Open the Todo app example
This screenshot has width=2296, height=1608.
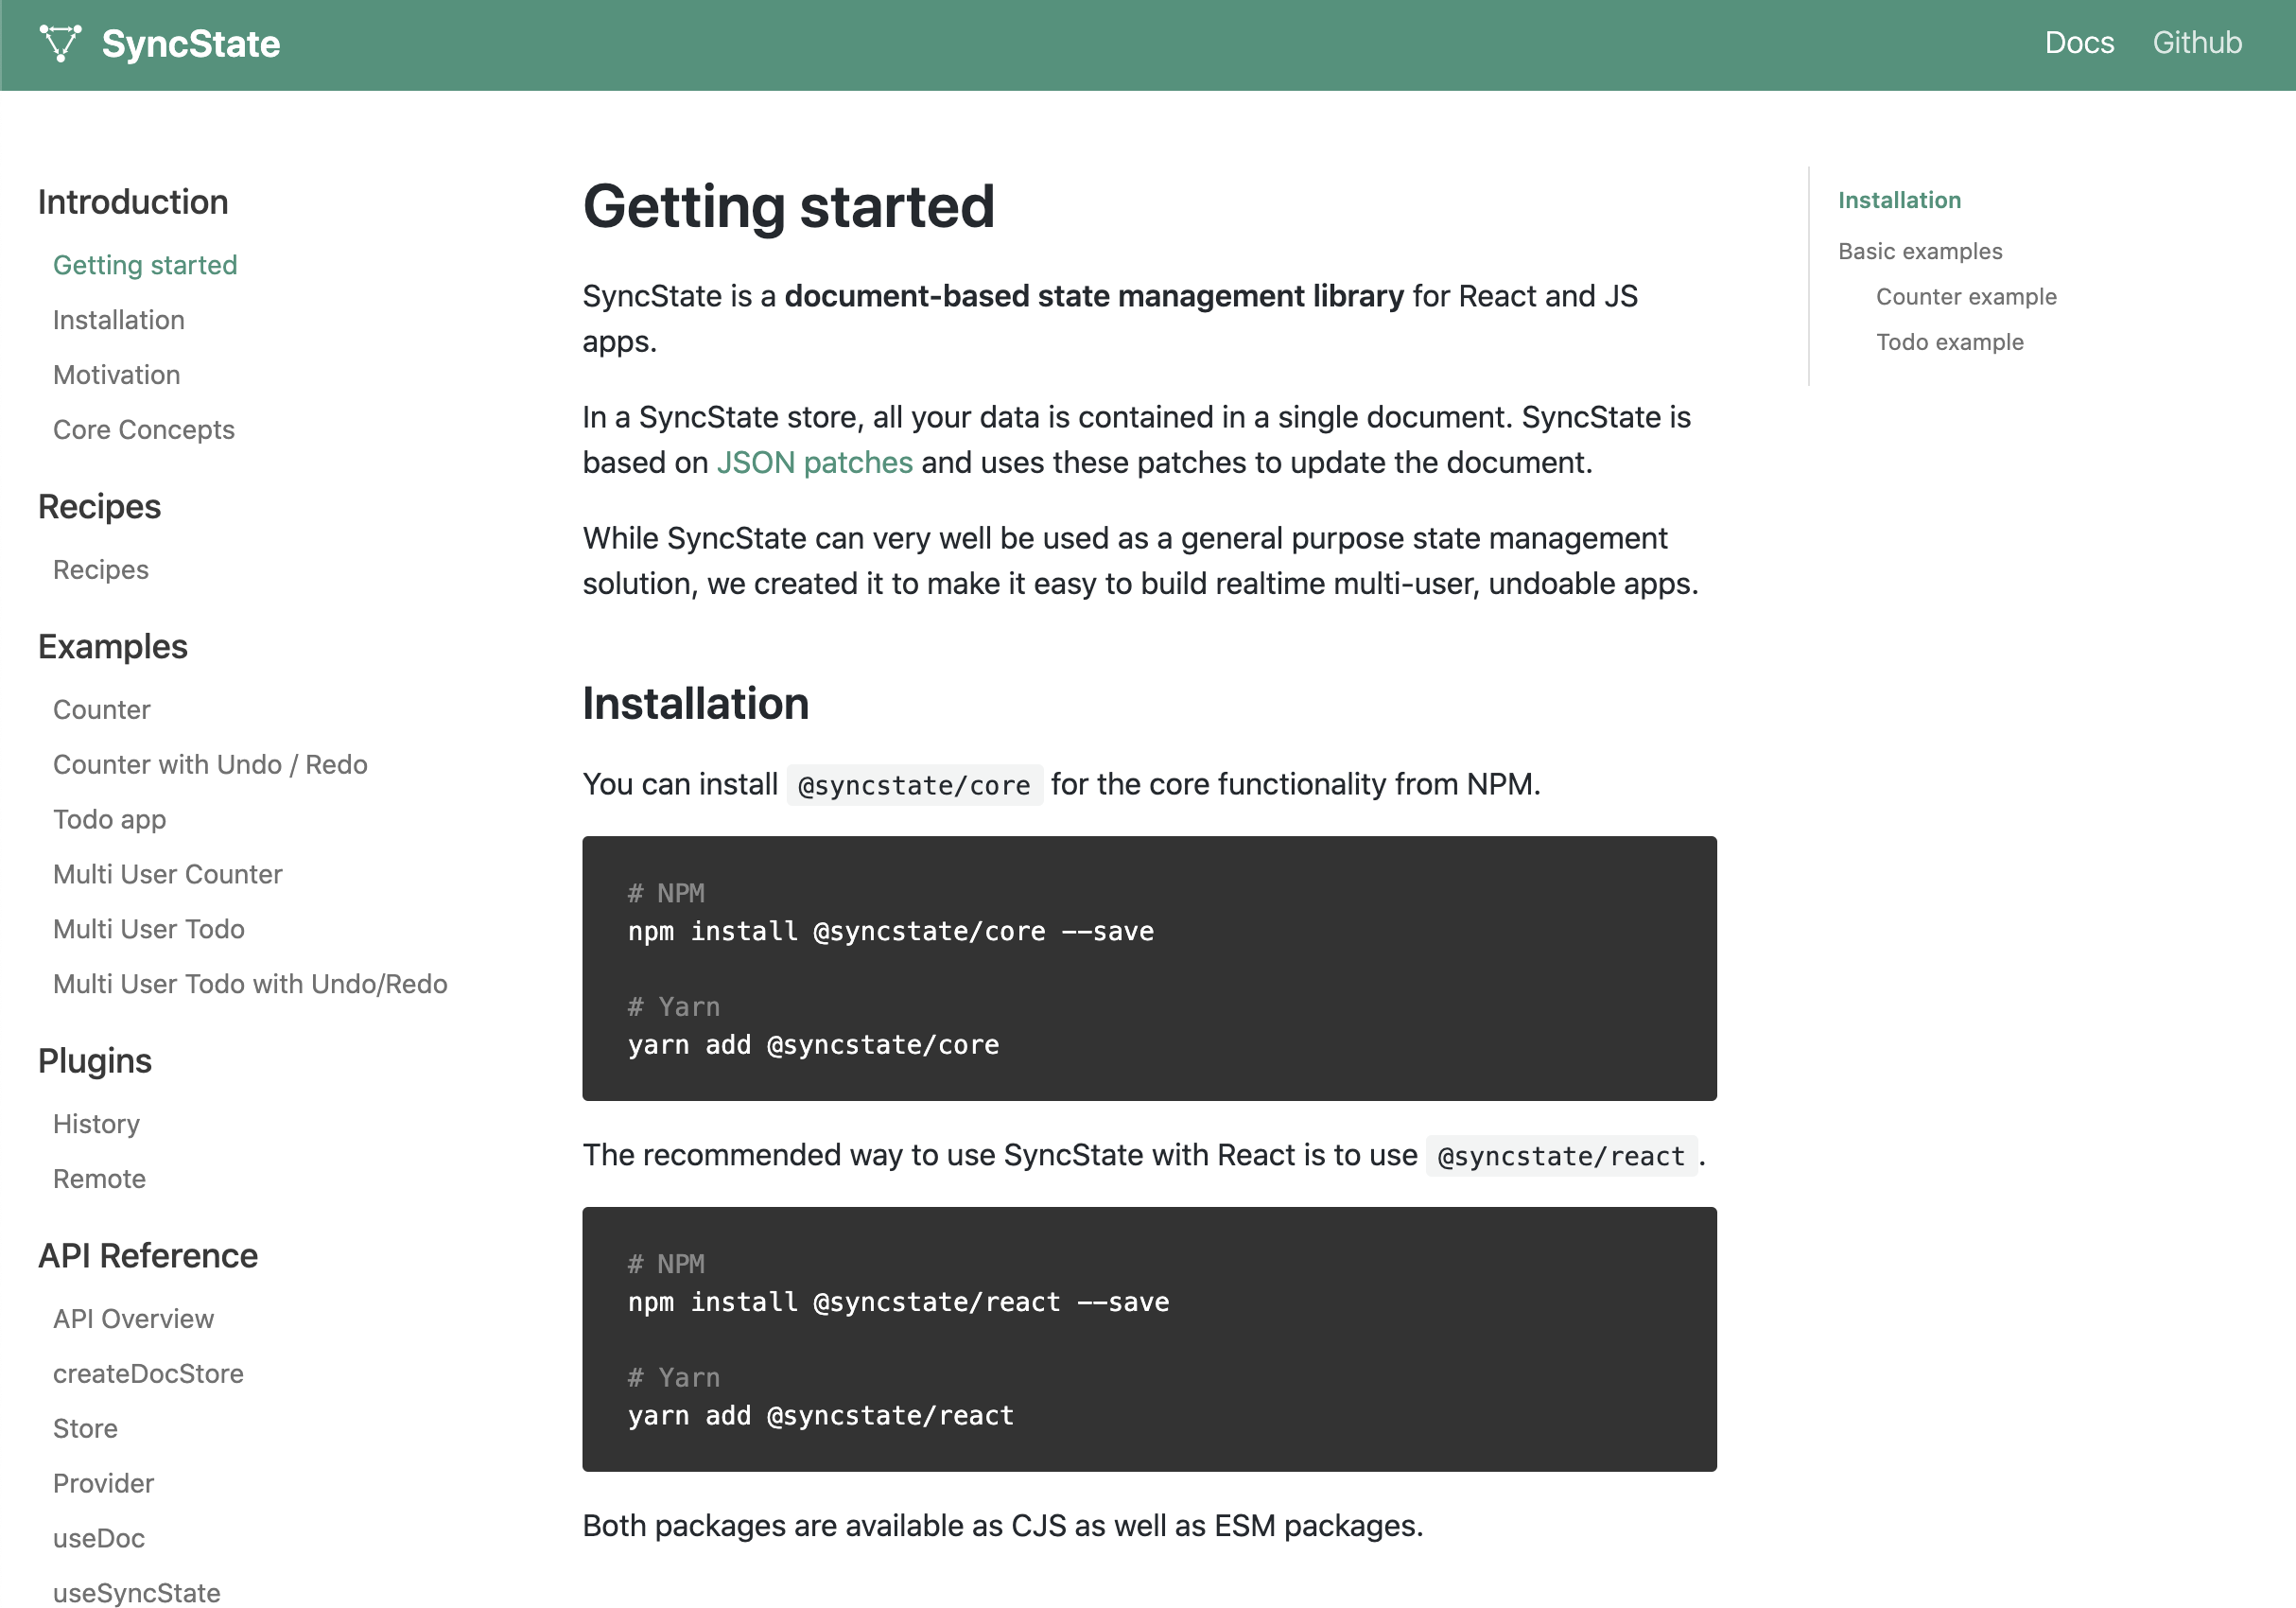pyautogui.click(x=109, y=820)
